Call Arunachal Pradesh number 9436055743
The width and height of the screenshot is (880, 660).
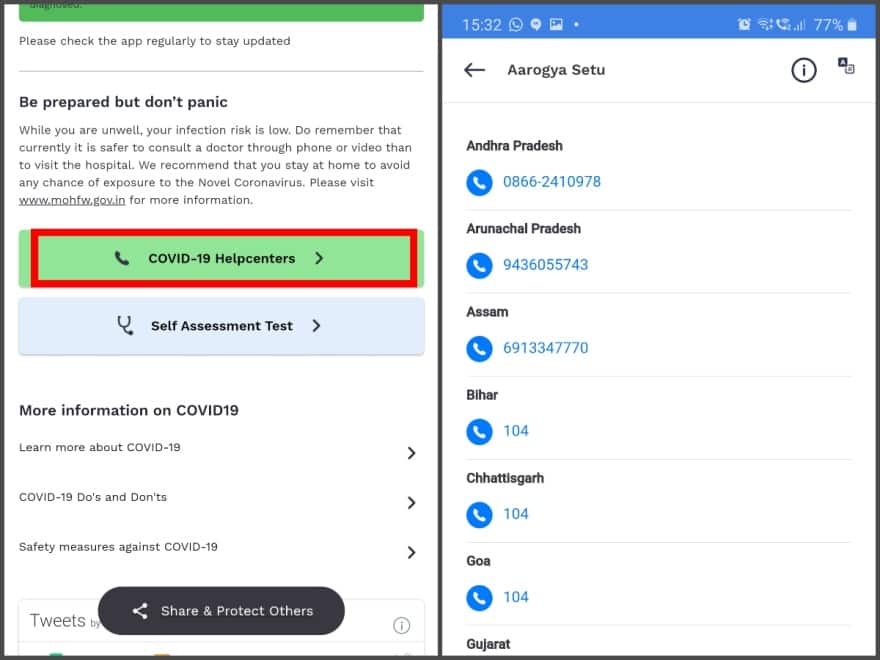point(546,265)
